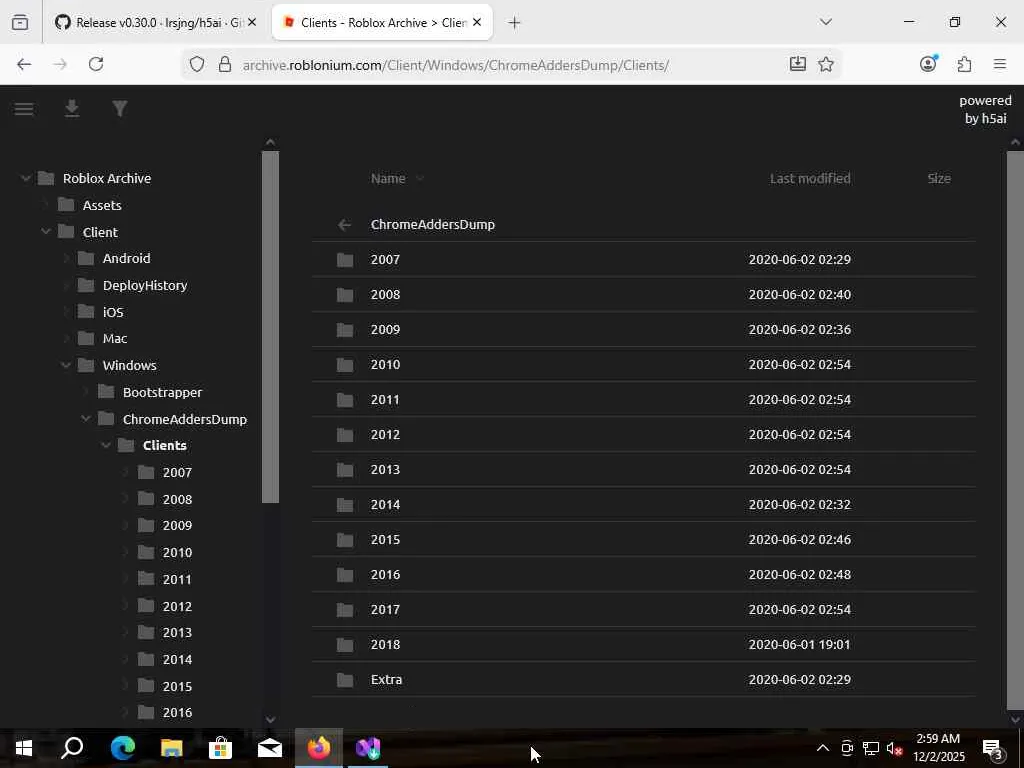Select Bootstrapper in the sidebar tree

click(x=163, y=392)
